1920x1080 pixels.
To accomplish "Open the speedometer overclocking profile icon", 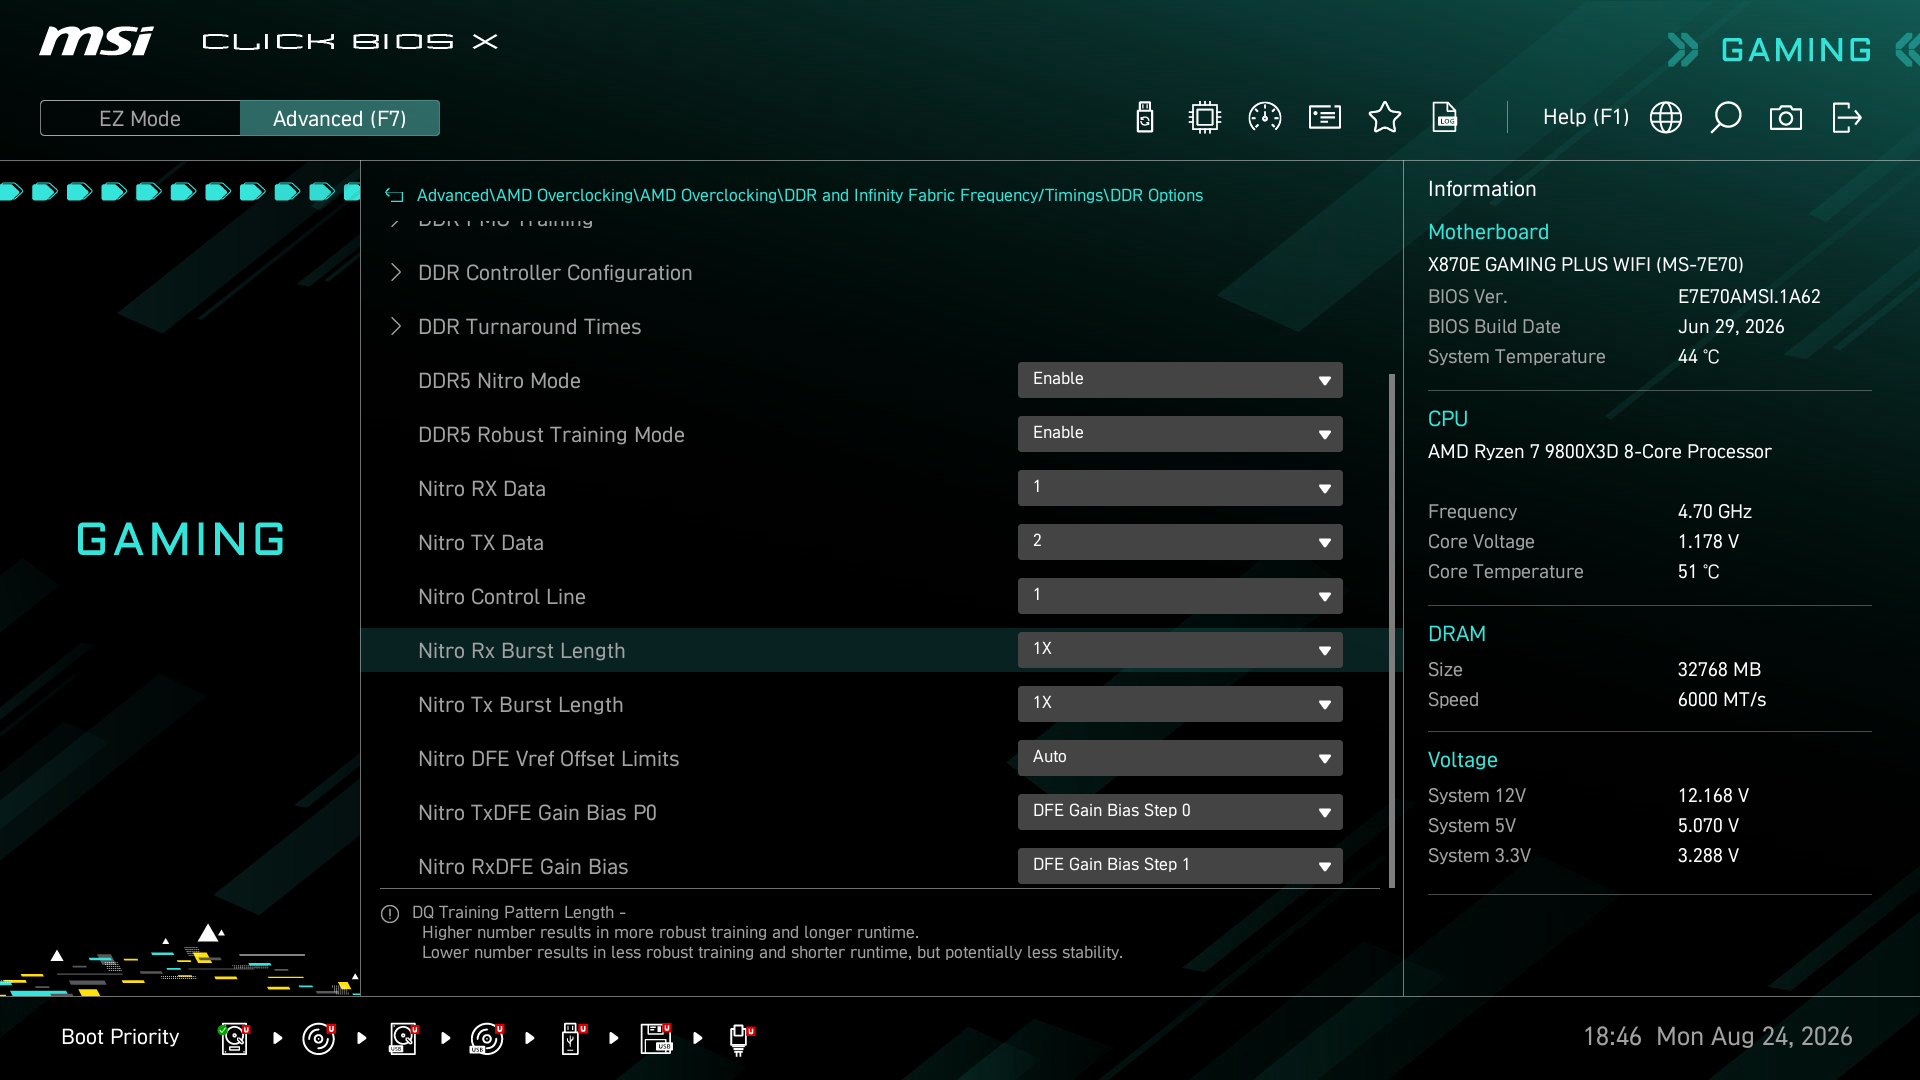I will point(1265,117).
